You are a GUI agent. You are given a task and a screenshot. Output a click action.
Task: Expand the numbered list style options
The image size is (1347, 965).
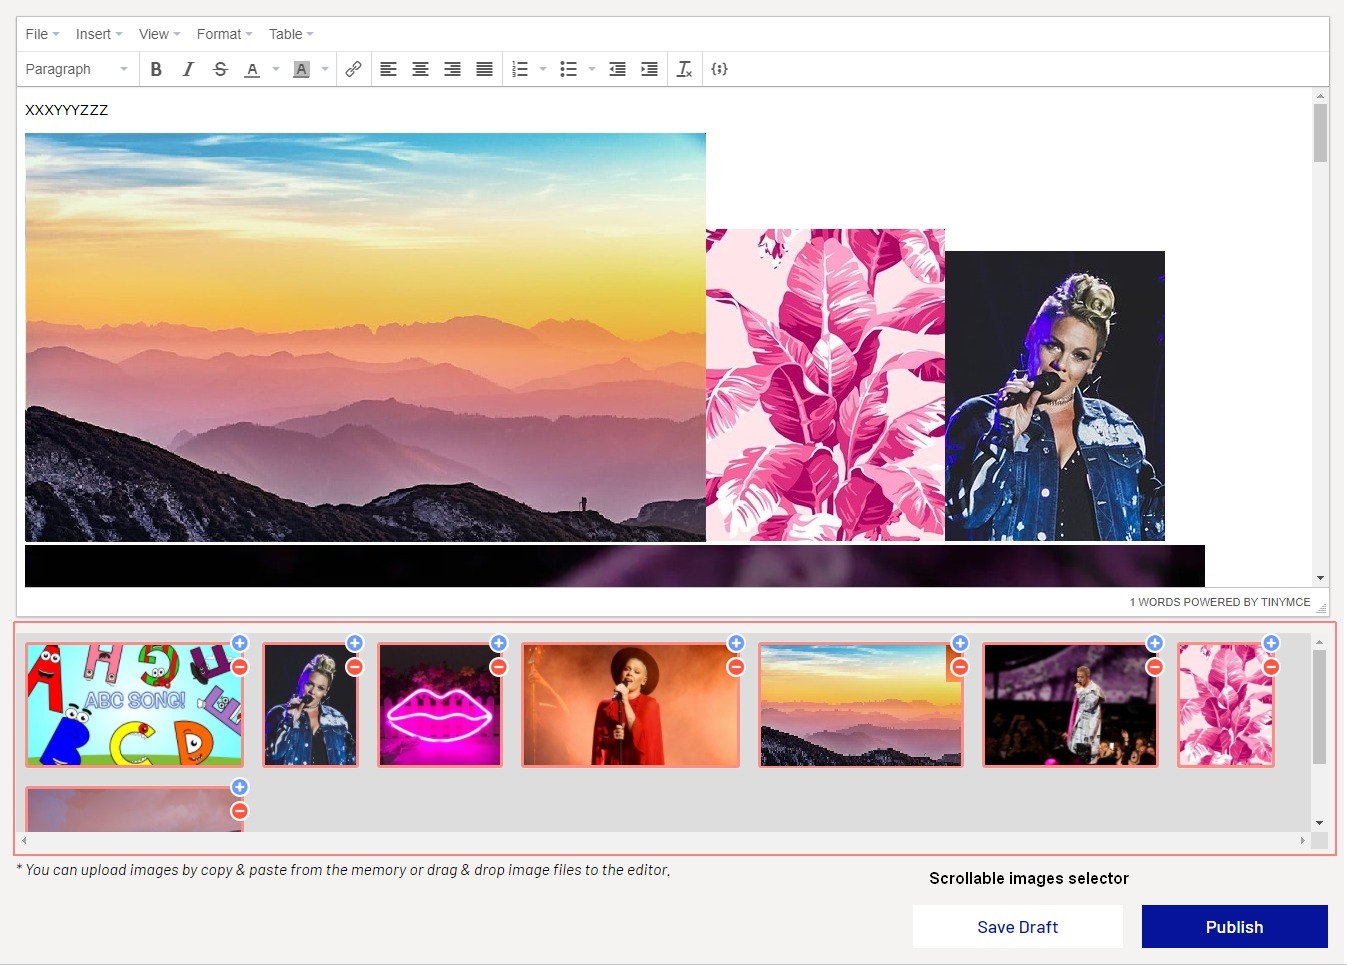pyautogui.click(x=543, y=69)
